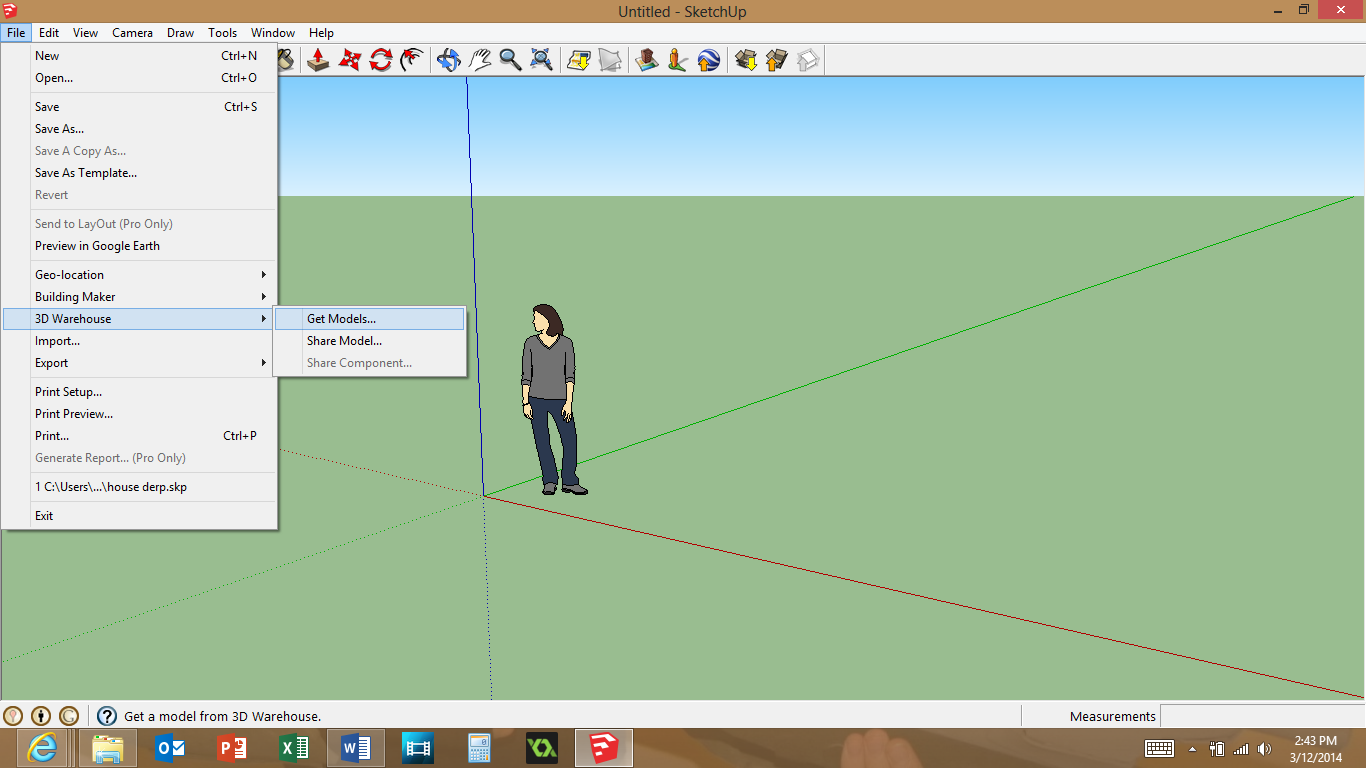
Task: Choose Print Preview...
Action: [139, 414]
